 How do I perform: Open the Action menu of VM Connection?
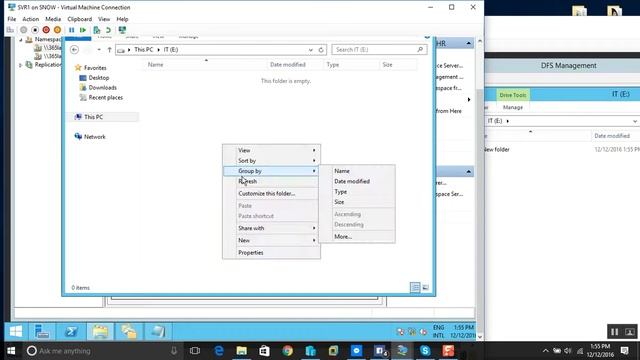tap(31, 19)
